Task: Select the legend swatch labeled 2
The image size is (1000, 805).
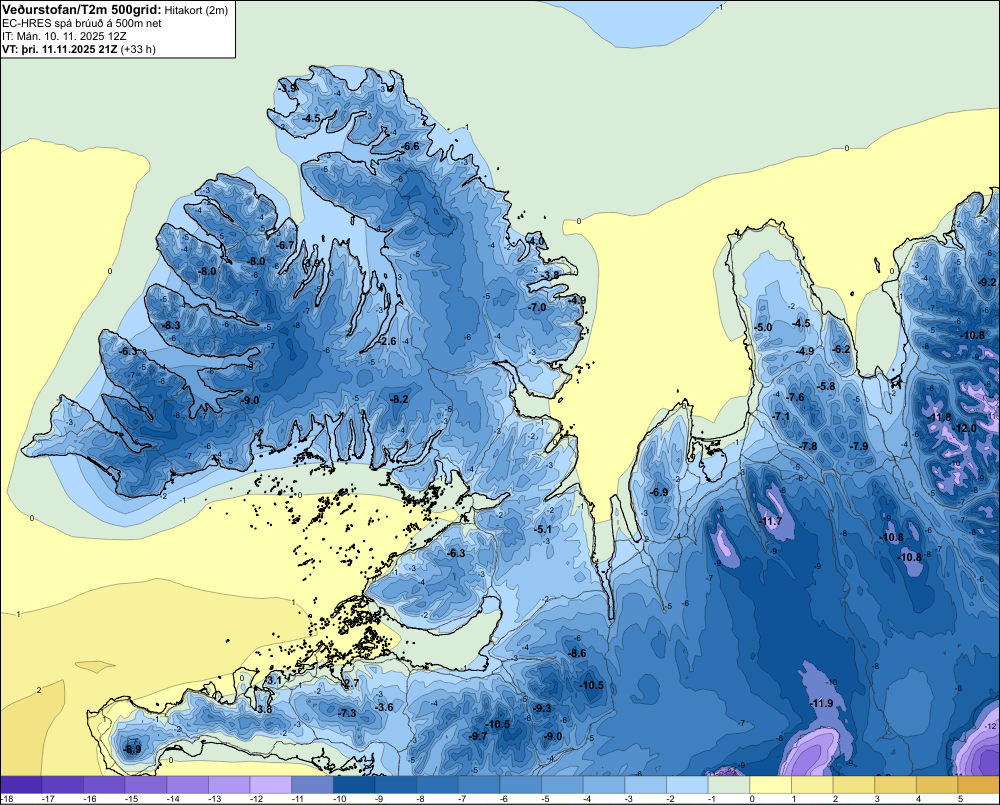Action: pos(854,785)
